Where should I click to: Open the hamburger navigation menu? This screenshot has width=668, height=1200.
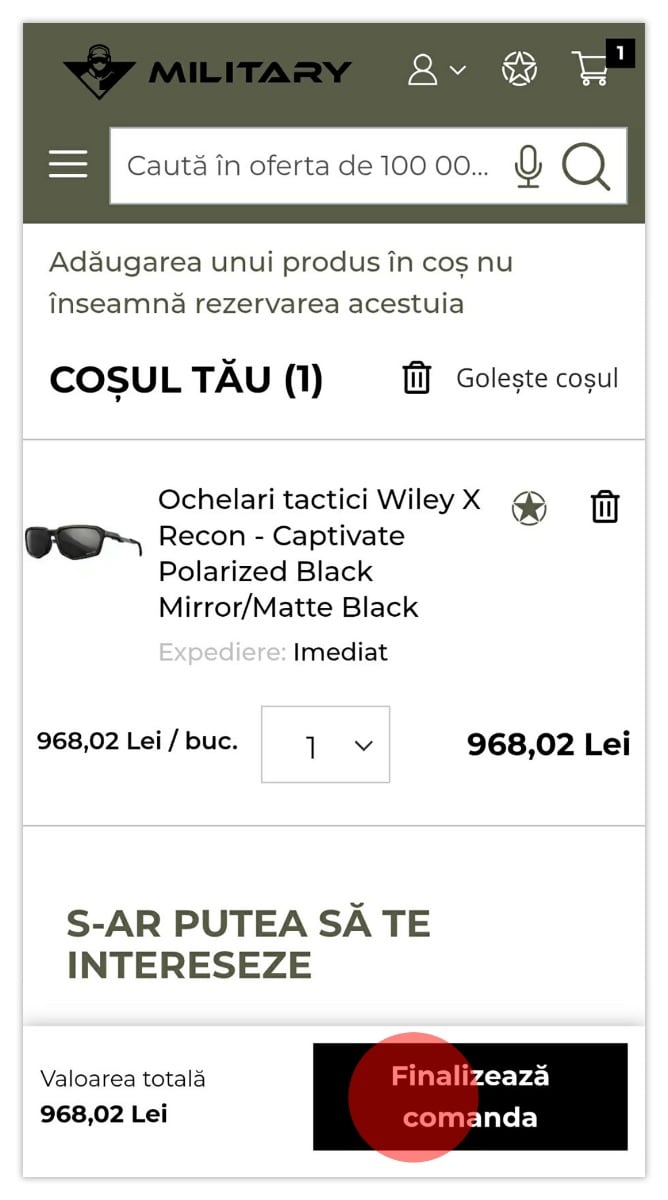68,164
